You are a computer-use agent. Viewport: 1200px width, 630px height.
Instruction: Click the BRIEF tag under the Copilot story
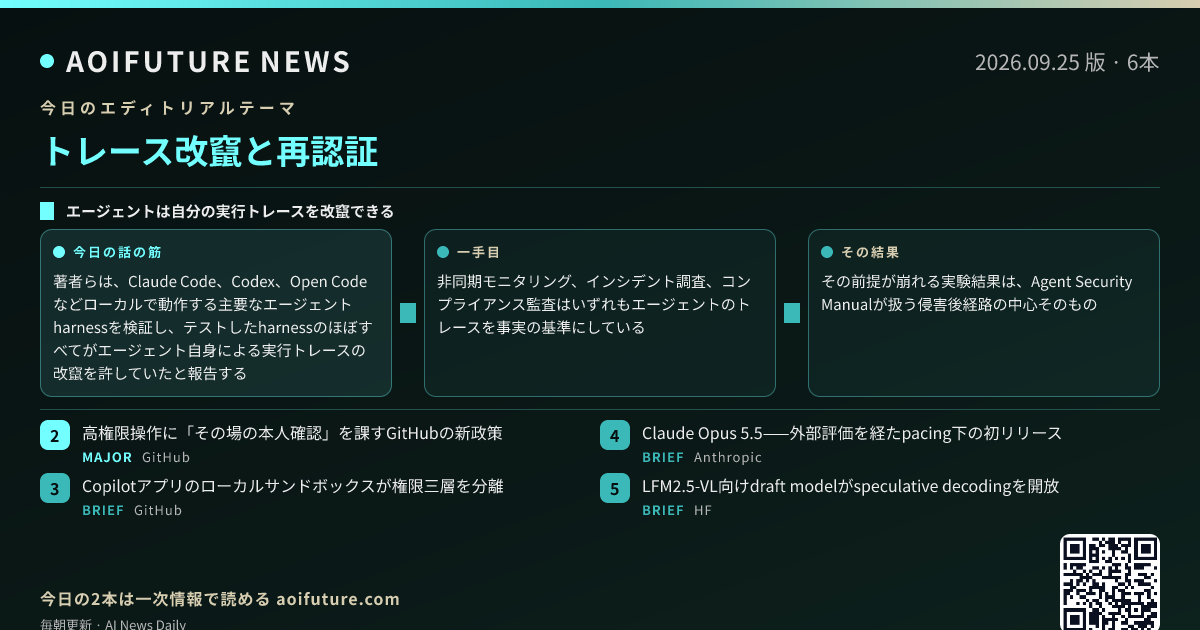tap(103, 510)
